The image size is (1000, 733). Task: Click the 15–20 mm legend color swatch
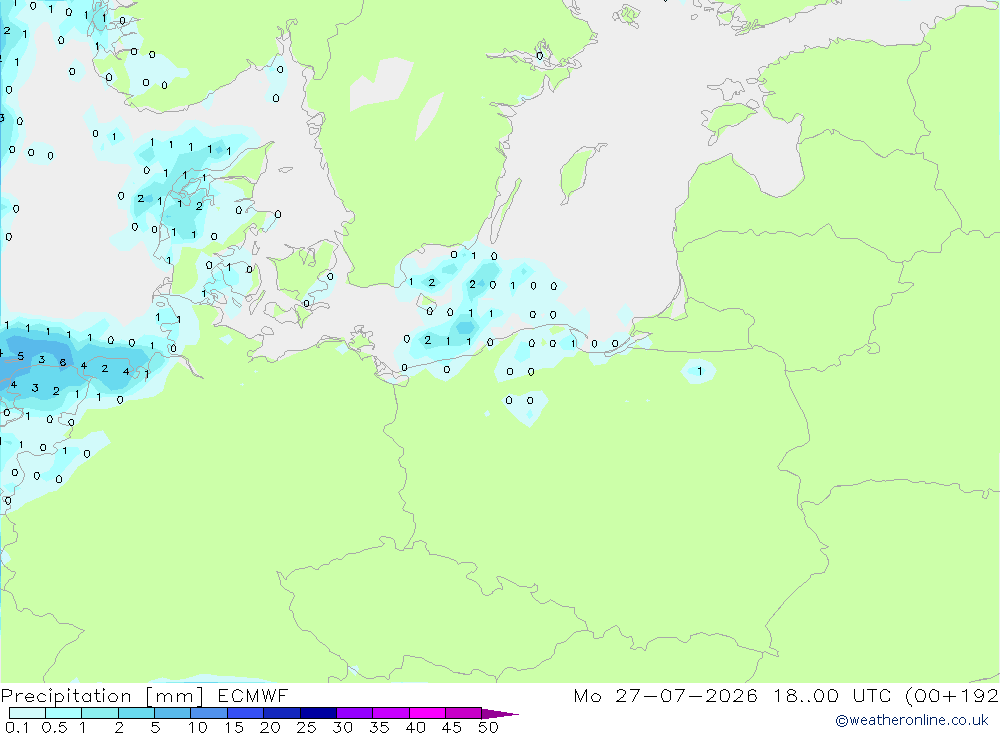click(245, 713)
